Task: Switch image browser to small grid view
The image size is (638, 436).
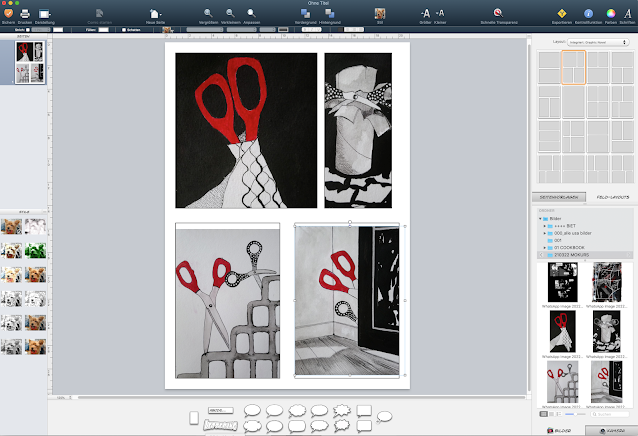Action: click(x=551, y=414)
